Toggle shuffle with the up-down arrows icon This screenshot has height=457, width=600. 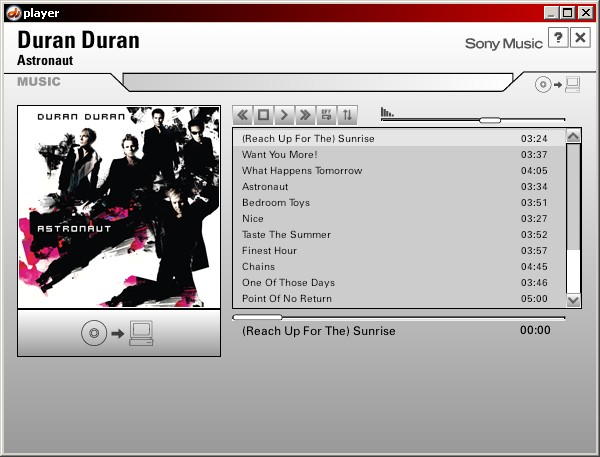[347, 115]
